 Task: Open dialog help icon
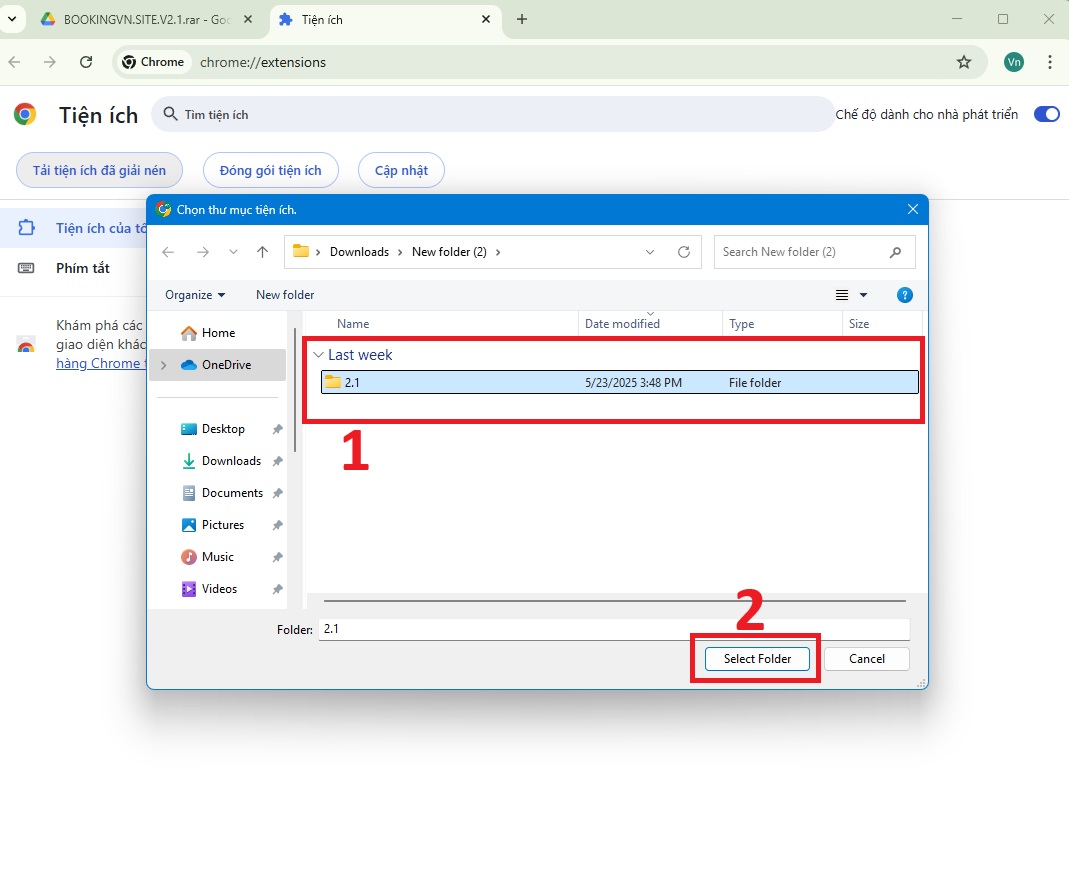pyautogui.click(x=905, y=295)
